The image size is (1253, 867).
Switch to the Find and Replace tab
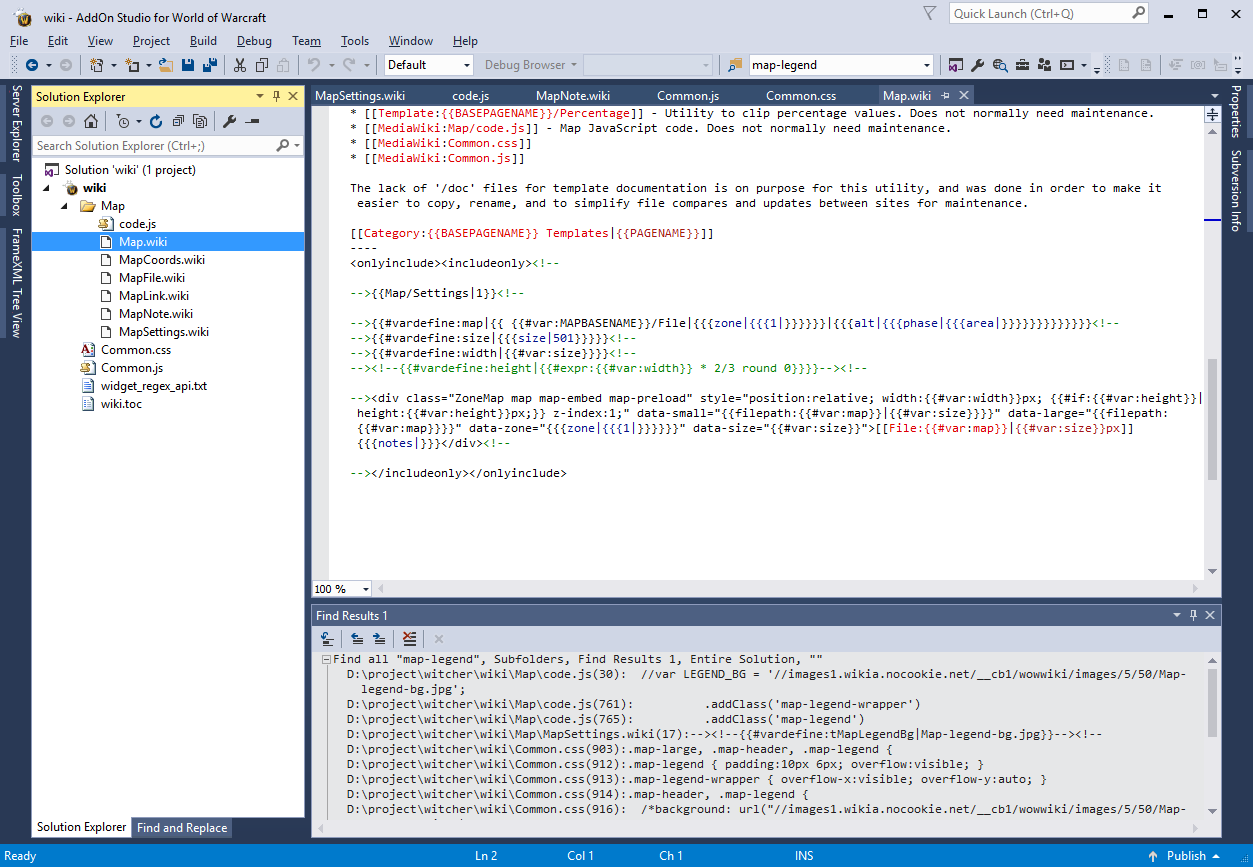pyautogui.click(x=182, y=828)
